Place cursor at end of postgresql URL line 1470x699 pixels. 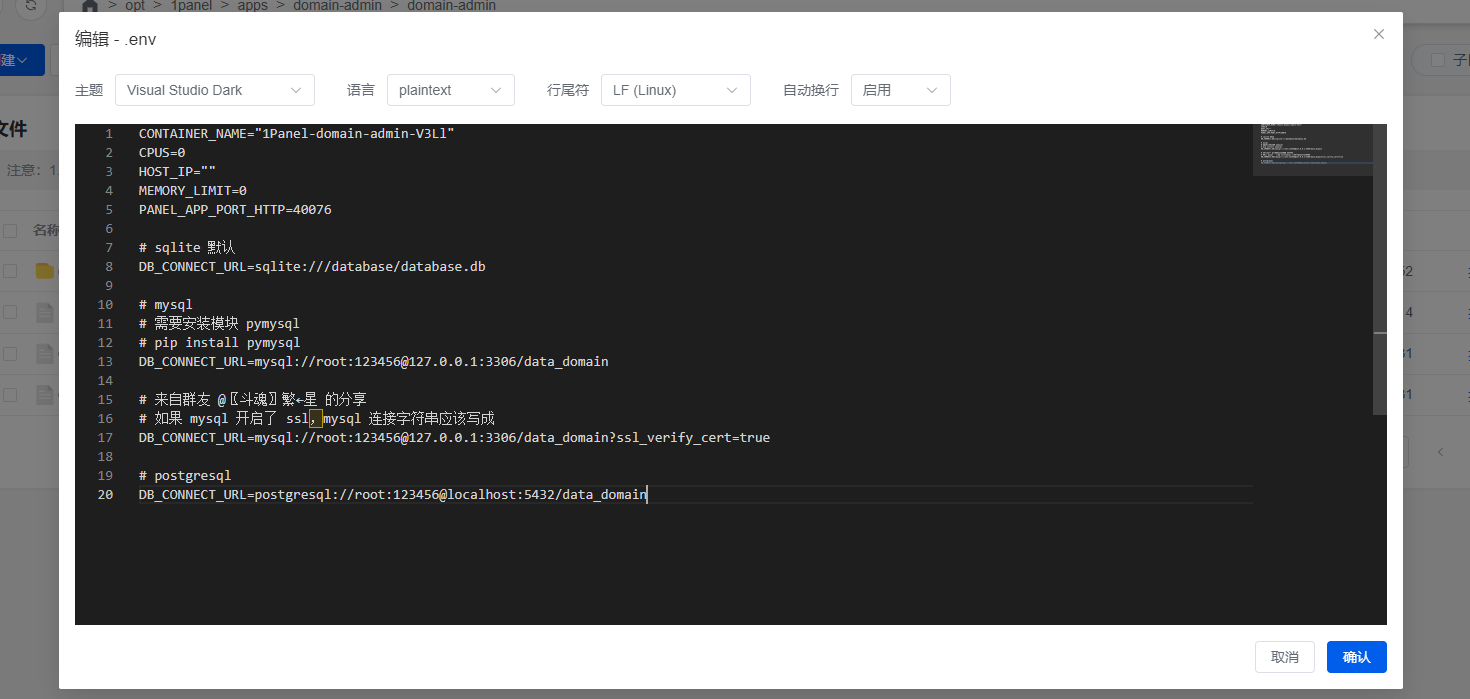[648, 495]
